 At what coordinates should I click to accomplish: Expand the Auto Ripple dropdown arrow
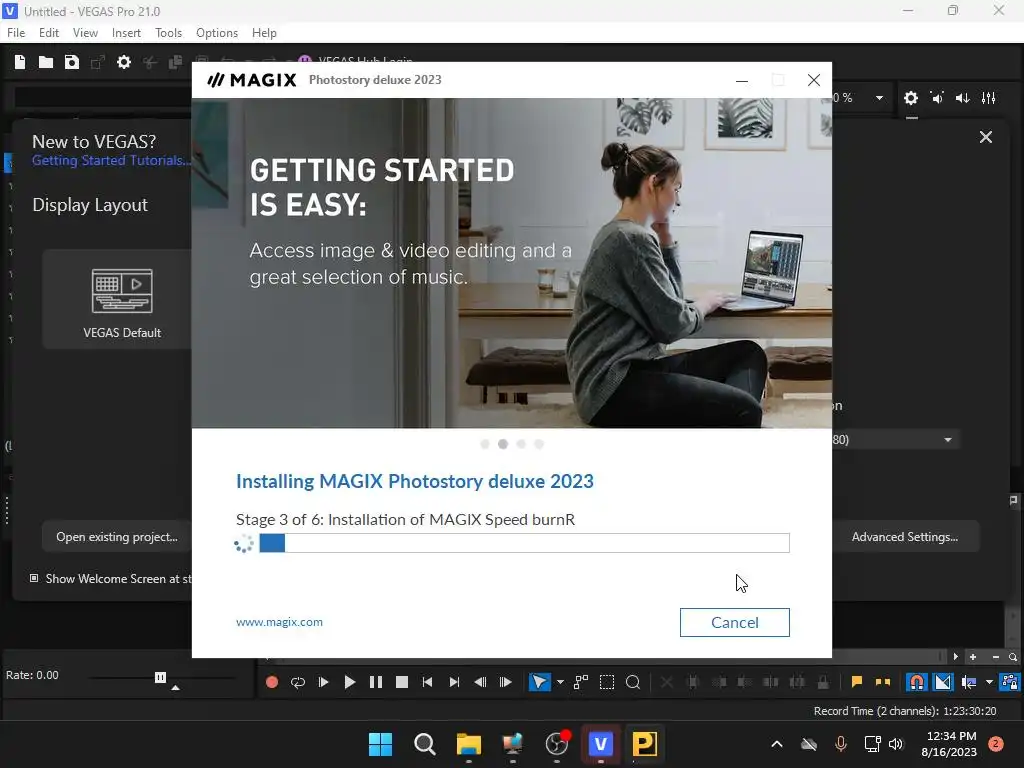[x=989, y=682]
